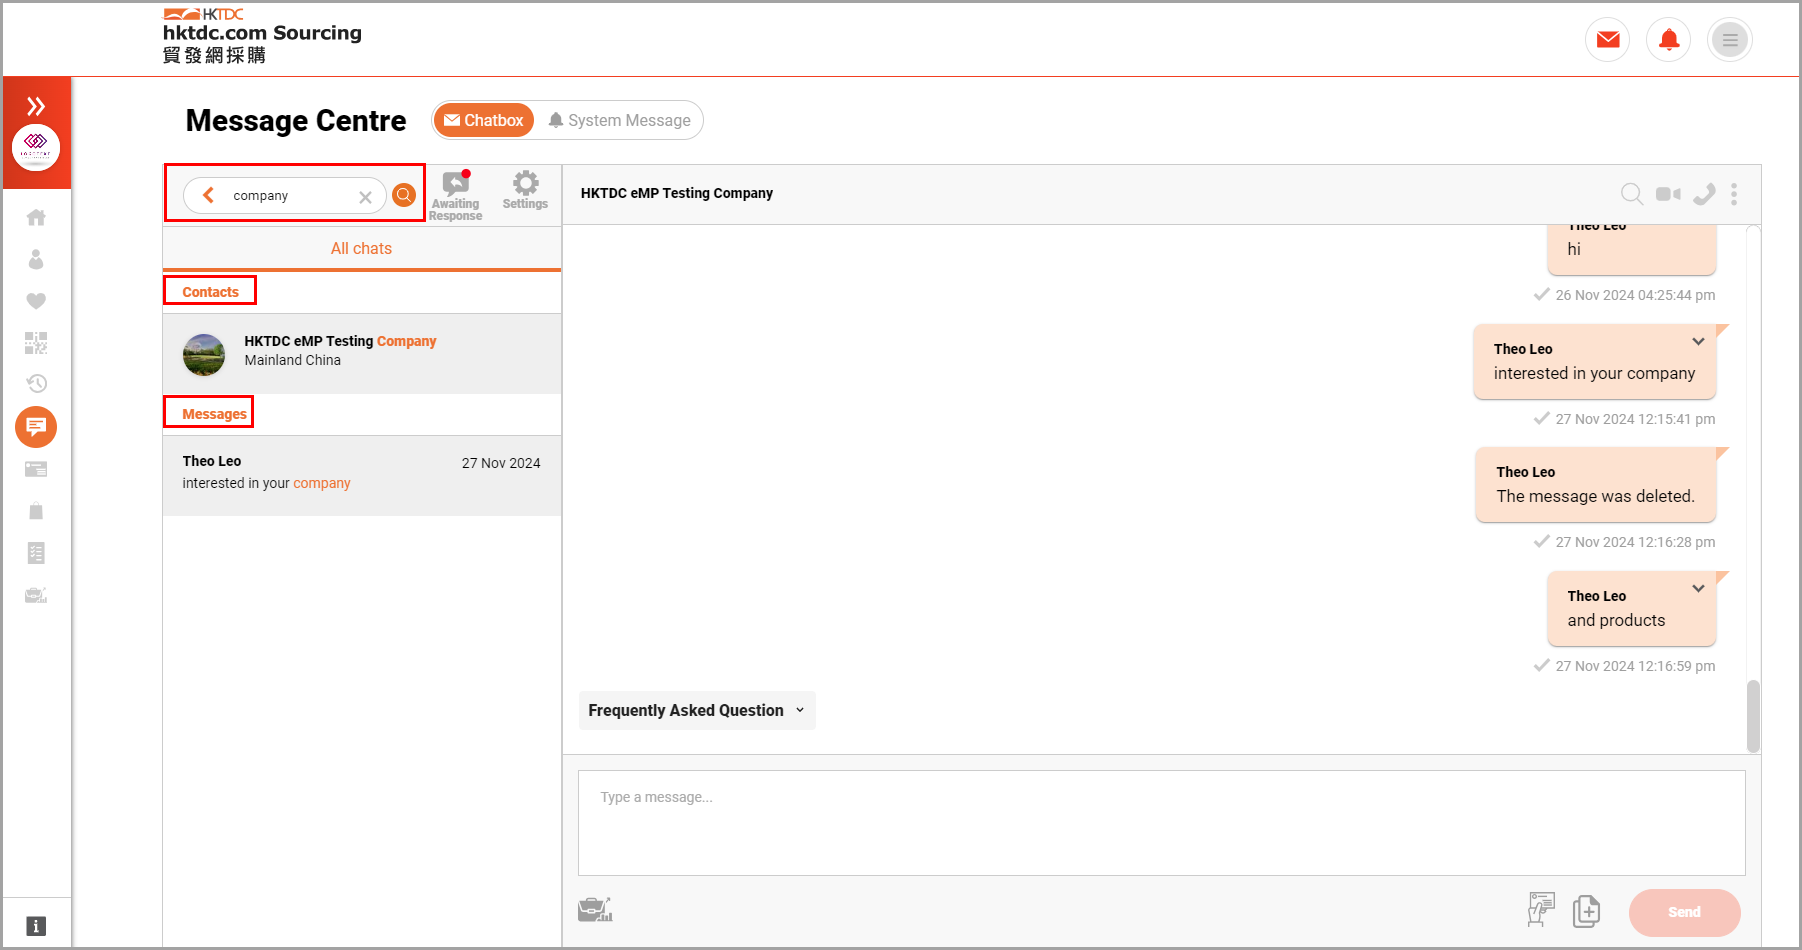Expand the sidebar with double-arrow icon
This screenshot has width=1802, height=950.
point(36,106)
